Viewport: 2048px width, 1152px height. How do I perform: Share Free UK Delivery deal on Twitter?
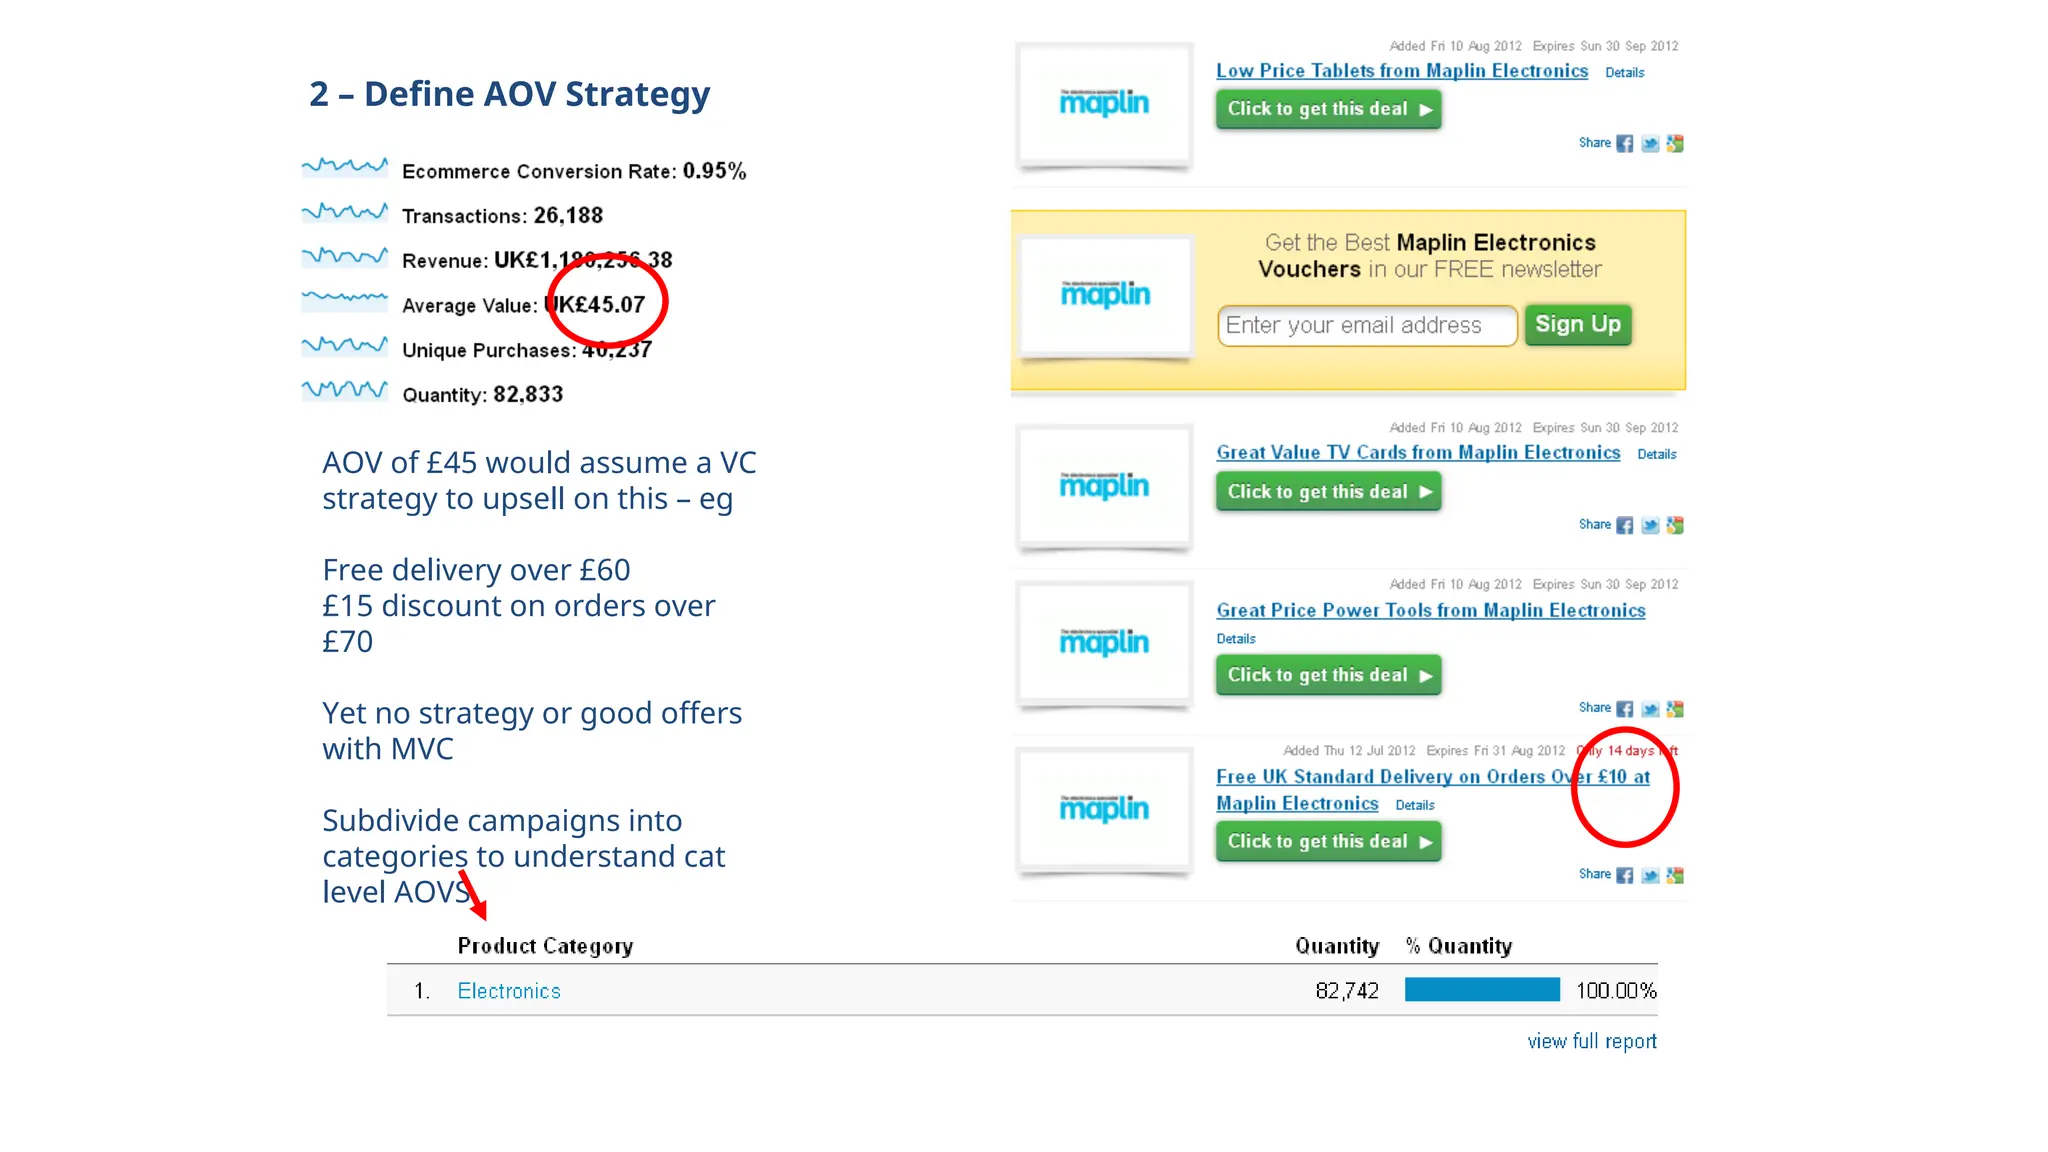(x=1650, y=876)
